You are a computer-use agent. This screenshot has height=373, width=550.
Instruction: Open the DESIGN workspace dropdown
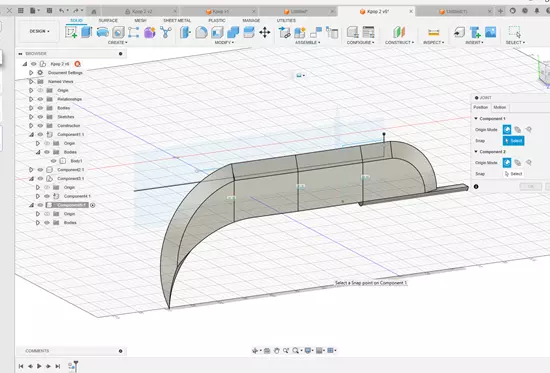point(39,32)
